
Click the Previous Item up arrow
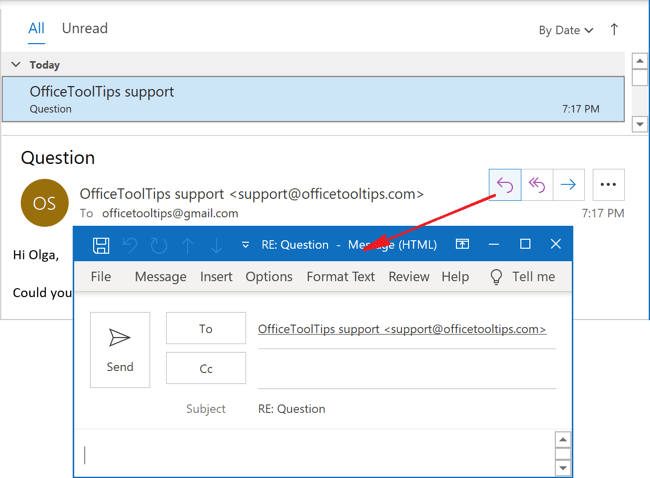pyautogui.click(x=188, y=245)
